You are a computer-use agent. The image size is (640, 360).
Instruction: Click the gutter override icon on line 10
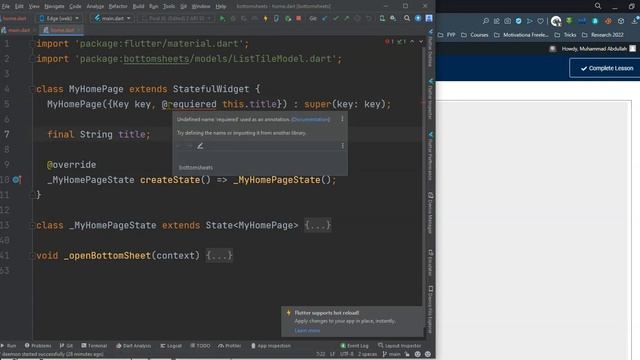(16, 180)
